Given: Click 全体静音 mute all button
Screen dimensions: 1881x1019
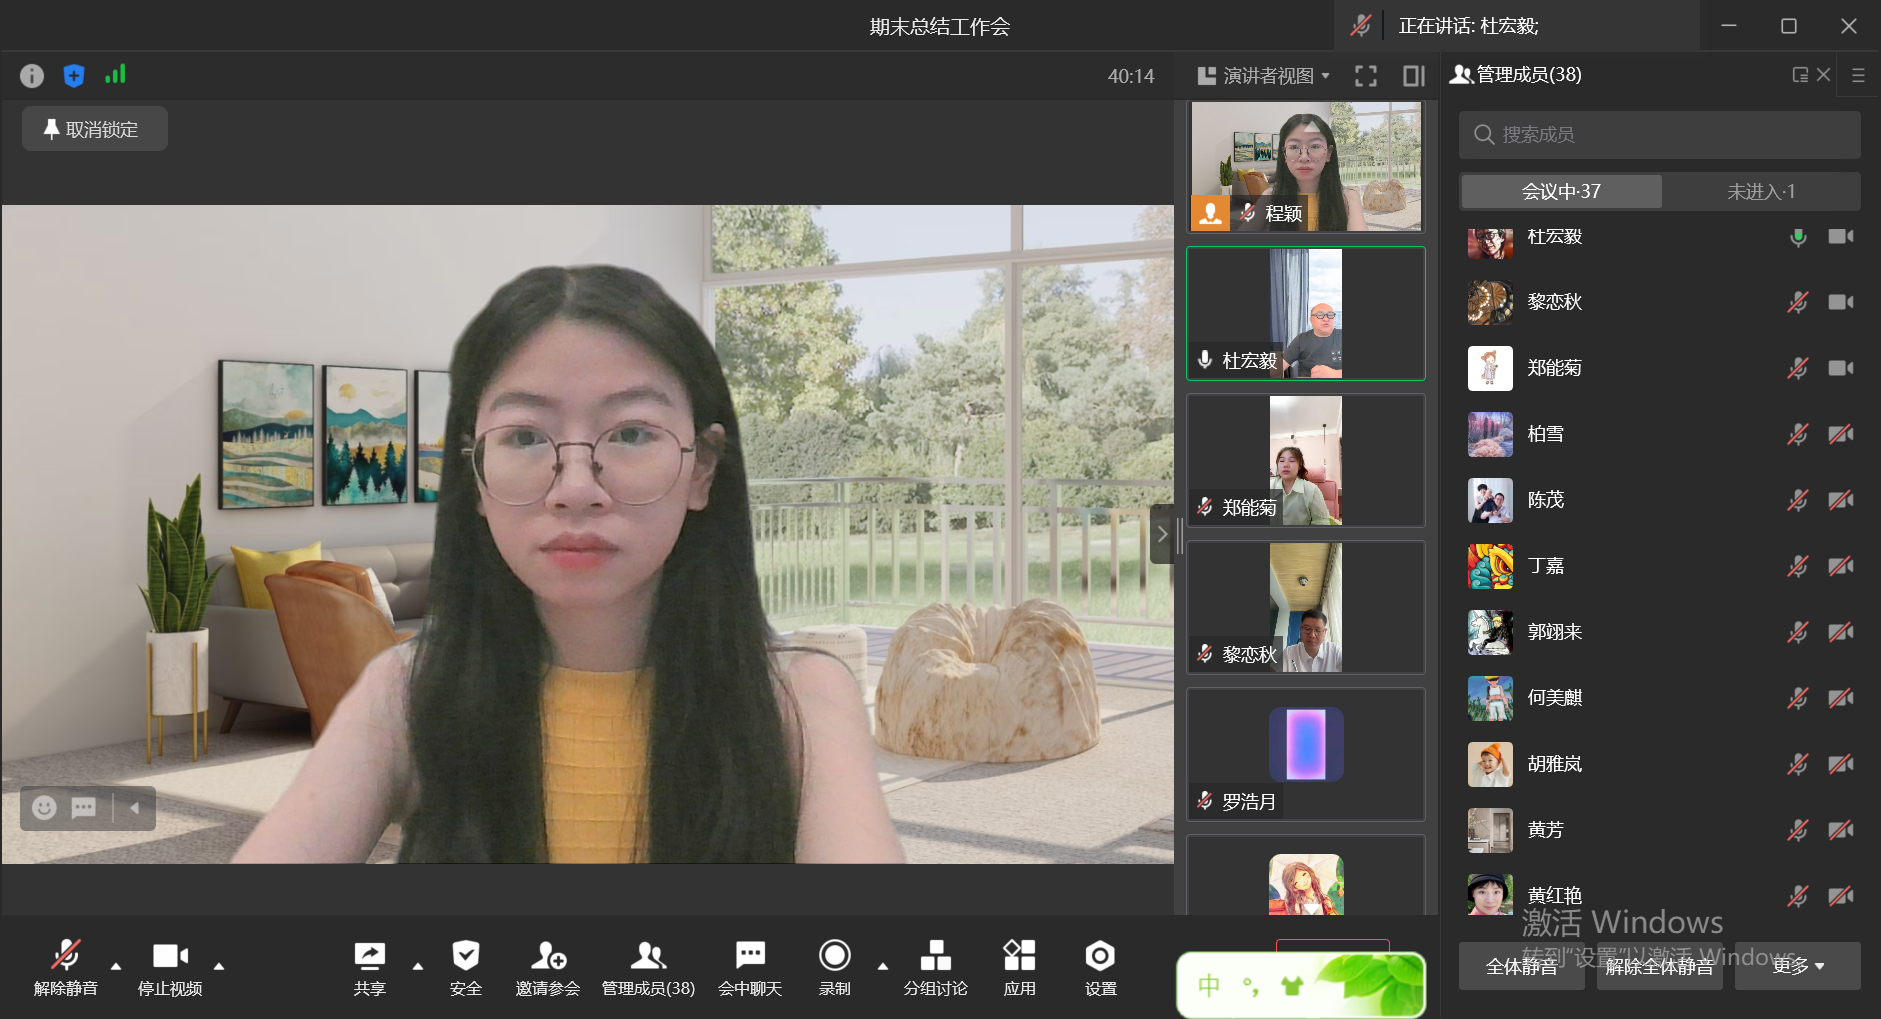Looking at the screenshot, I should [x=1522, y=966].
